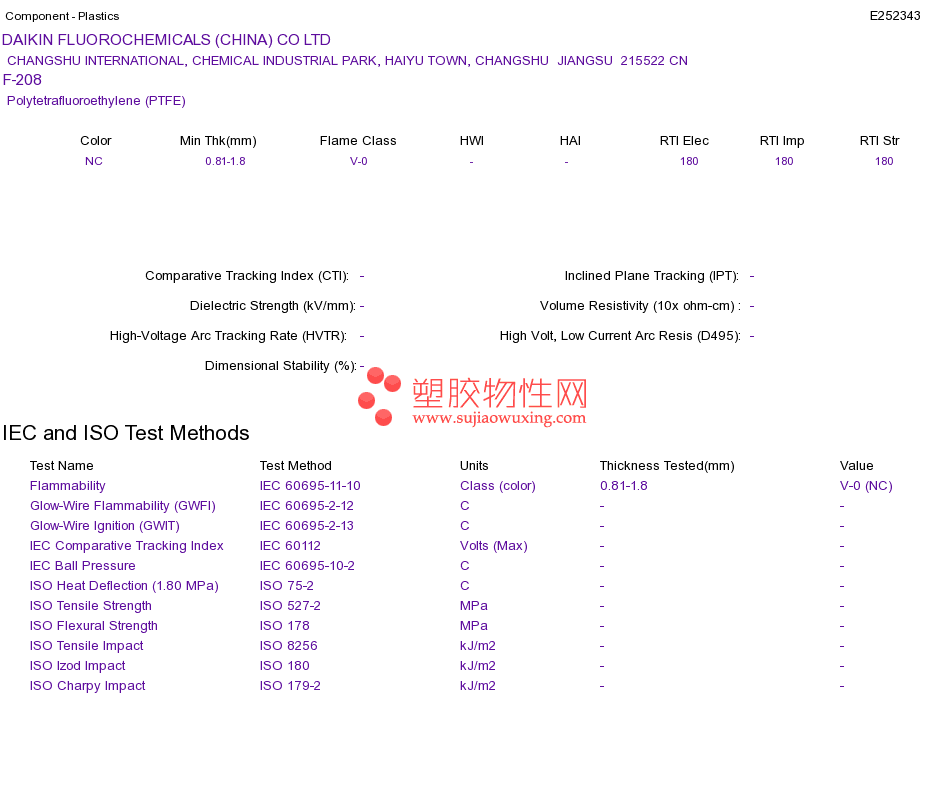Screen dimensions: 950x800
Task: Click Dimensional Stability (%) label
Action: pos(281,365)
